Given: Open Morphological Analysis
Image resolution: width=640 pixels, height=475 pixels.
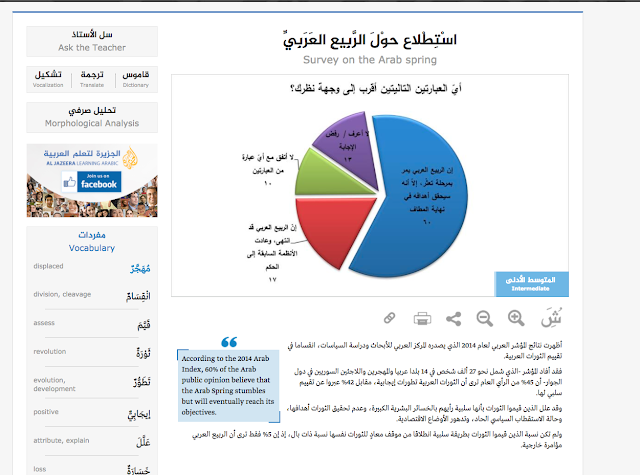Looking at the screenshot, I should coord(92,117).
